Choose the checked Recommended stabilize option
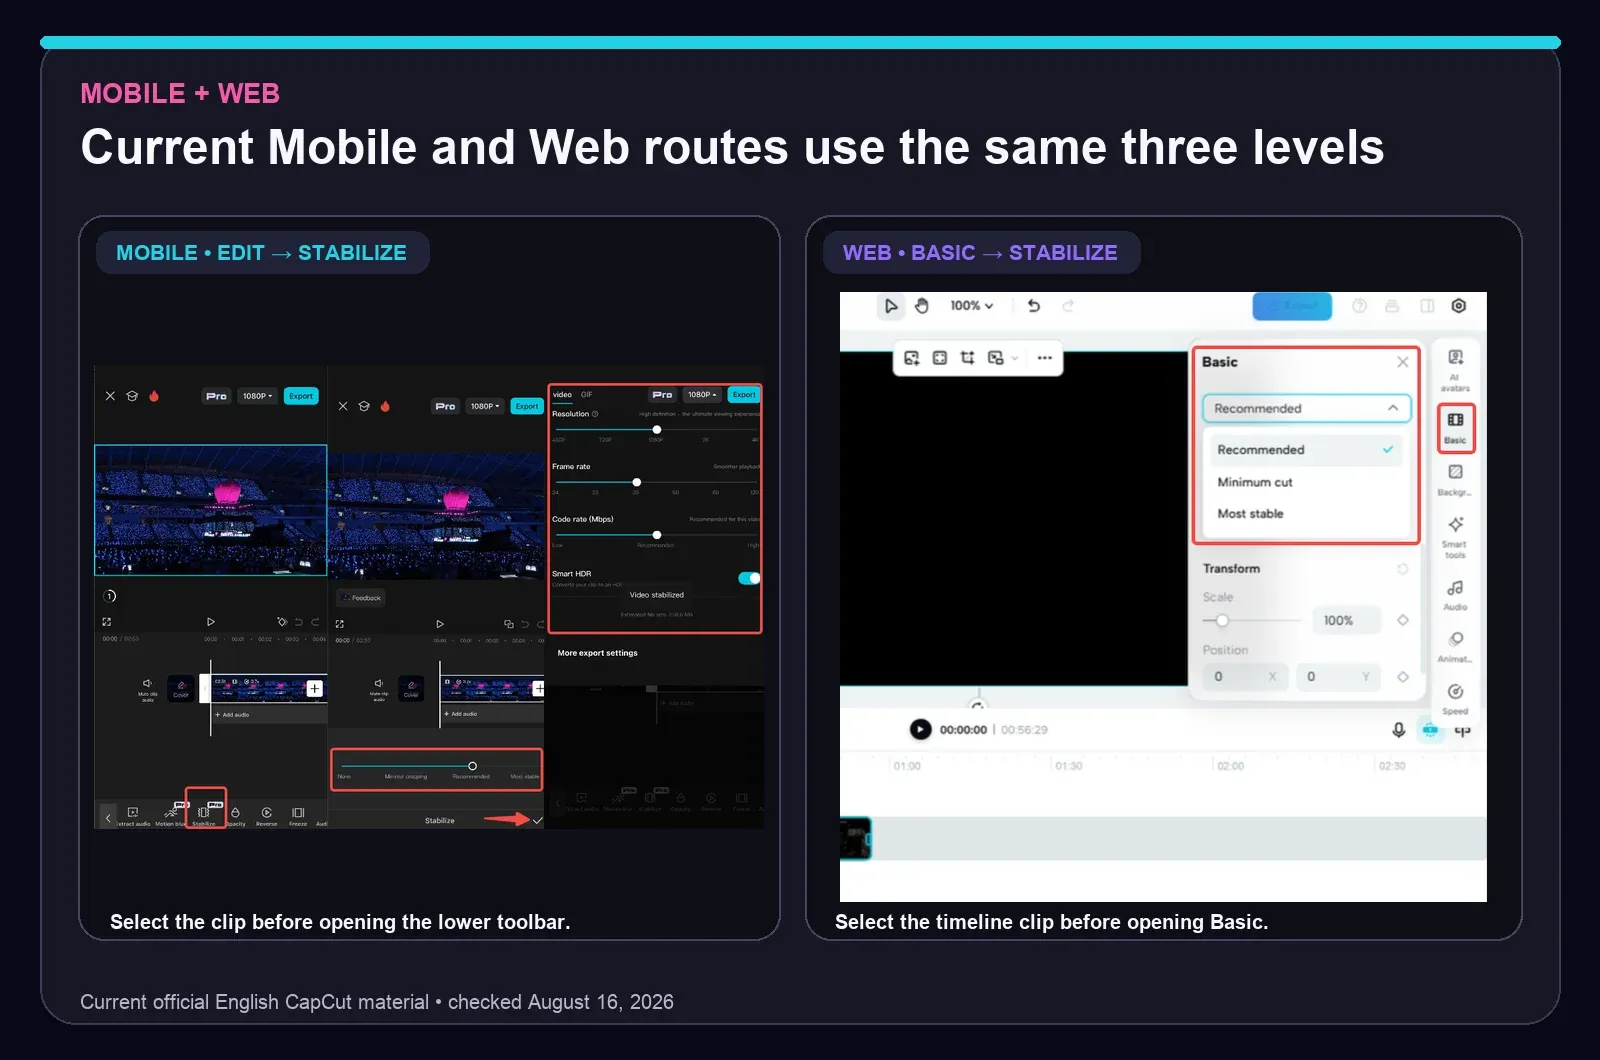 (x=1305, y=450)
